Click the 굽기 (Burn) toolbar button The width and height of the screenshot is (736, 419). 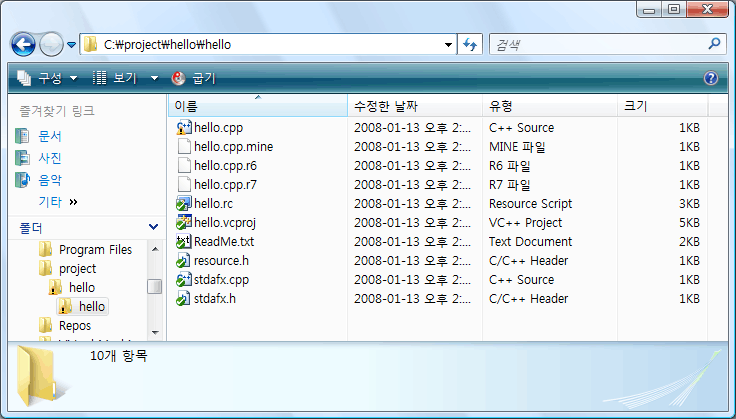[194, 78]
